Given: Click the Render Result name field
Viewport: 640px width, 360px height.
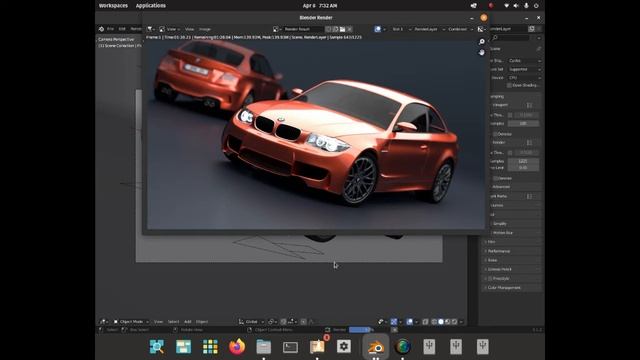Looking at the screenshot, I should (303, 29).
